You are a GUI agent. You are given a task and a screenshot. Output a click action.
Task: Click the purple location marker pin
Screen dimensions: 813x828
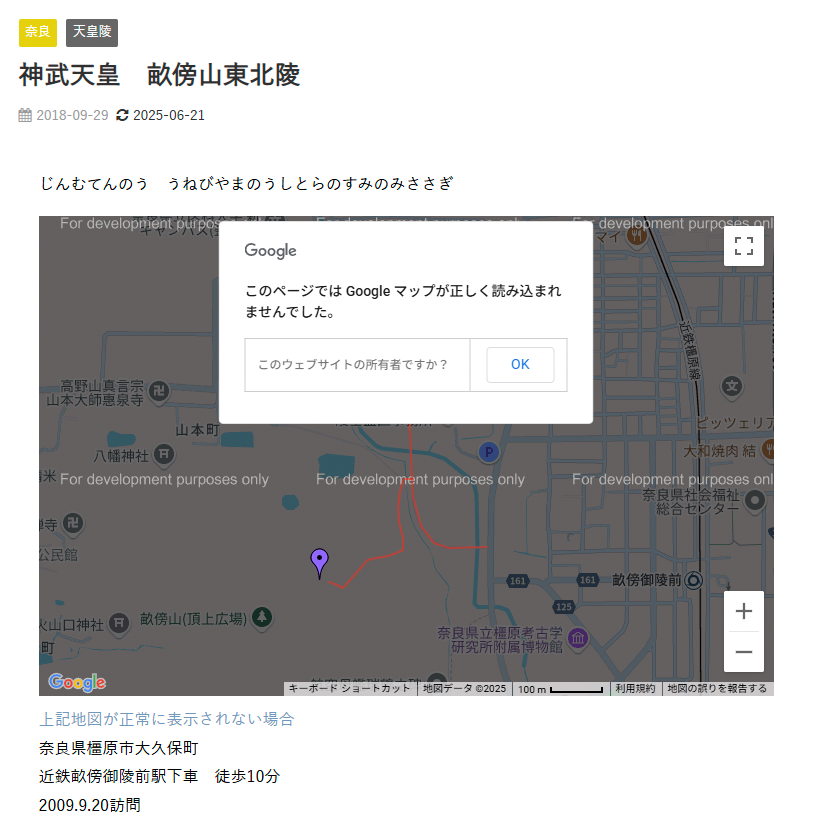coord(319,563)
